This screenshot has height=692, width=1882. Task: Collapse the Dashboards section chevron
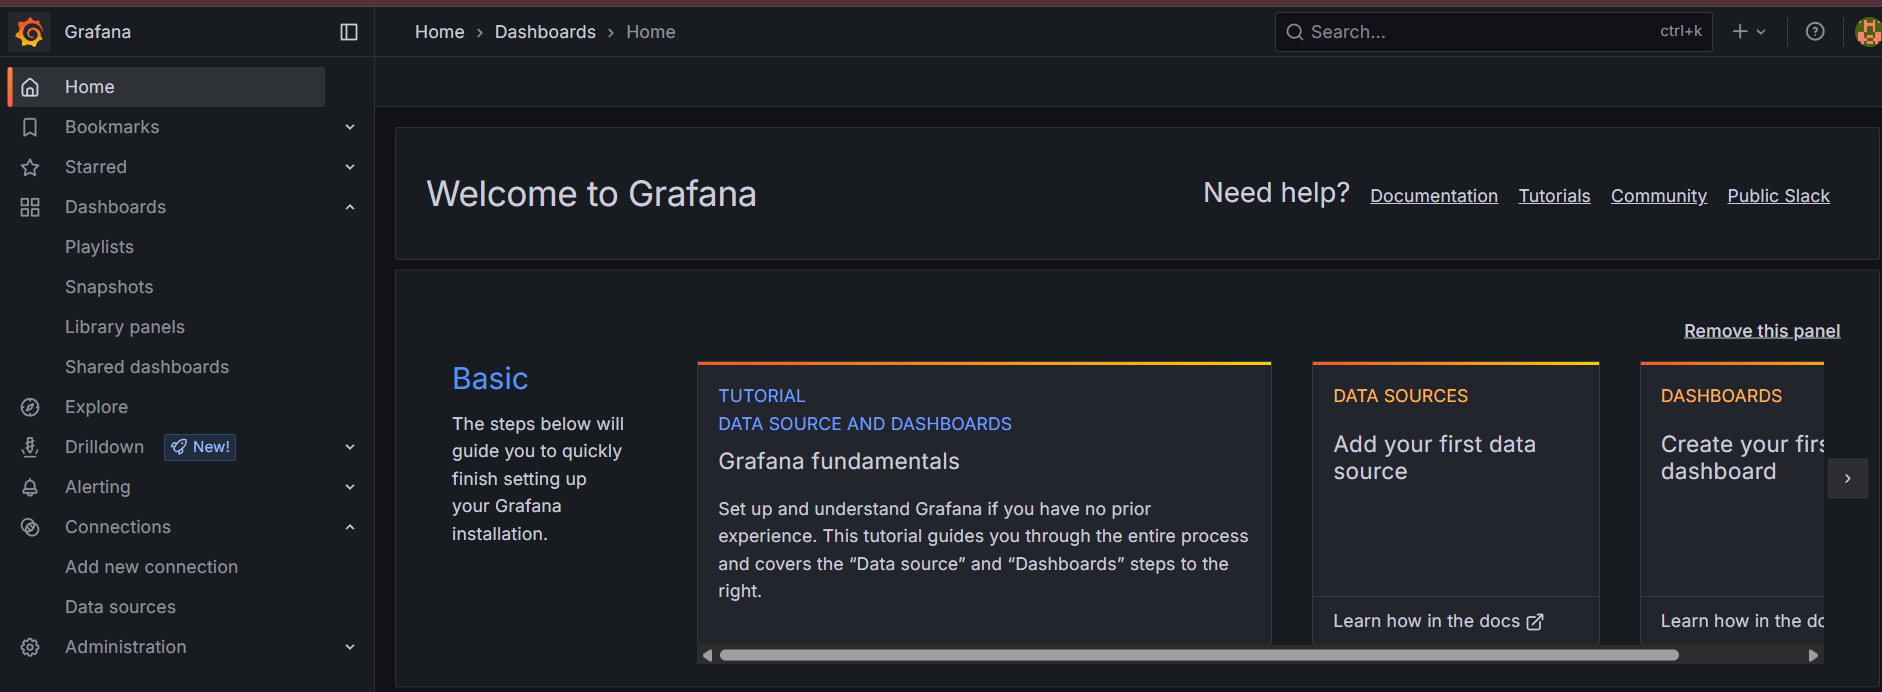click(350, 207)
